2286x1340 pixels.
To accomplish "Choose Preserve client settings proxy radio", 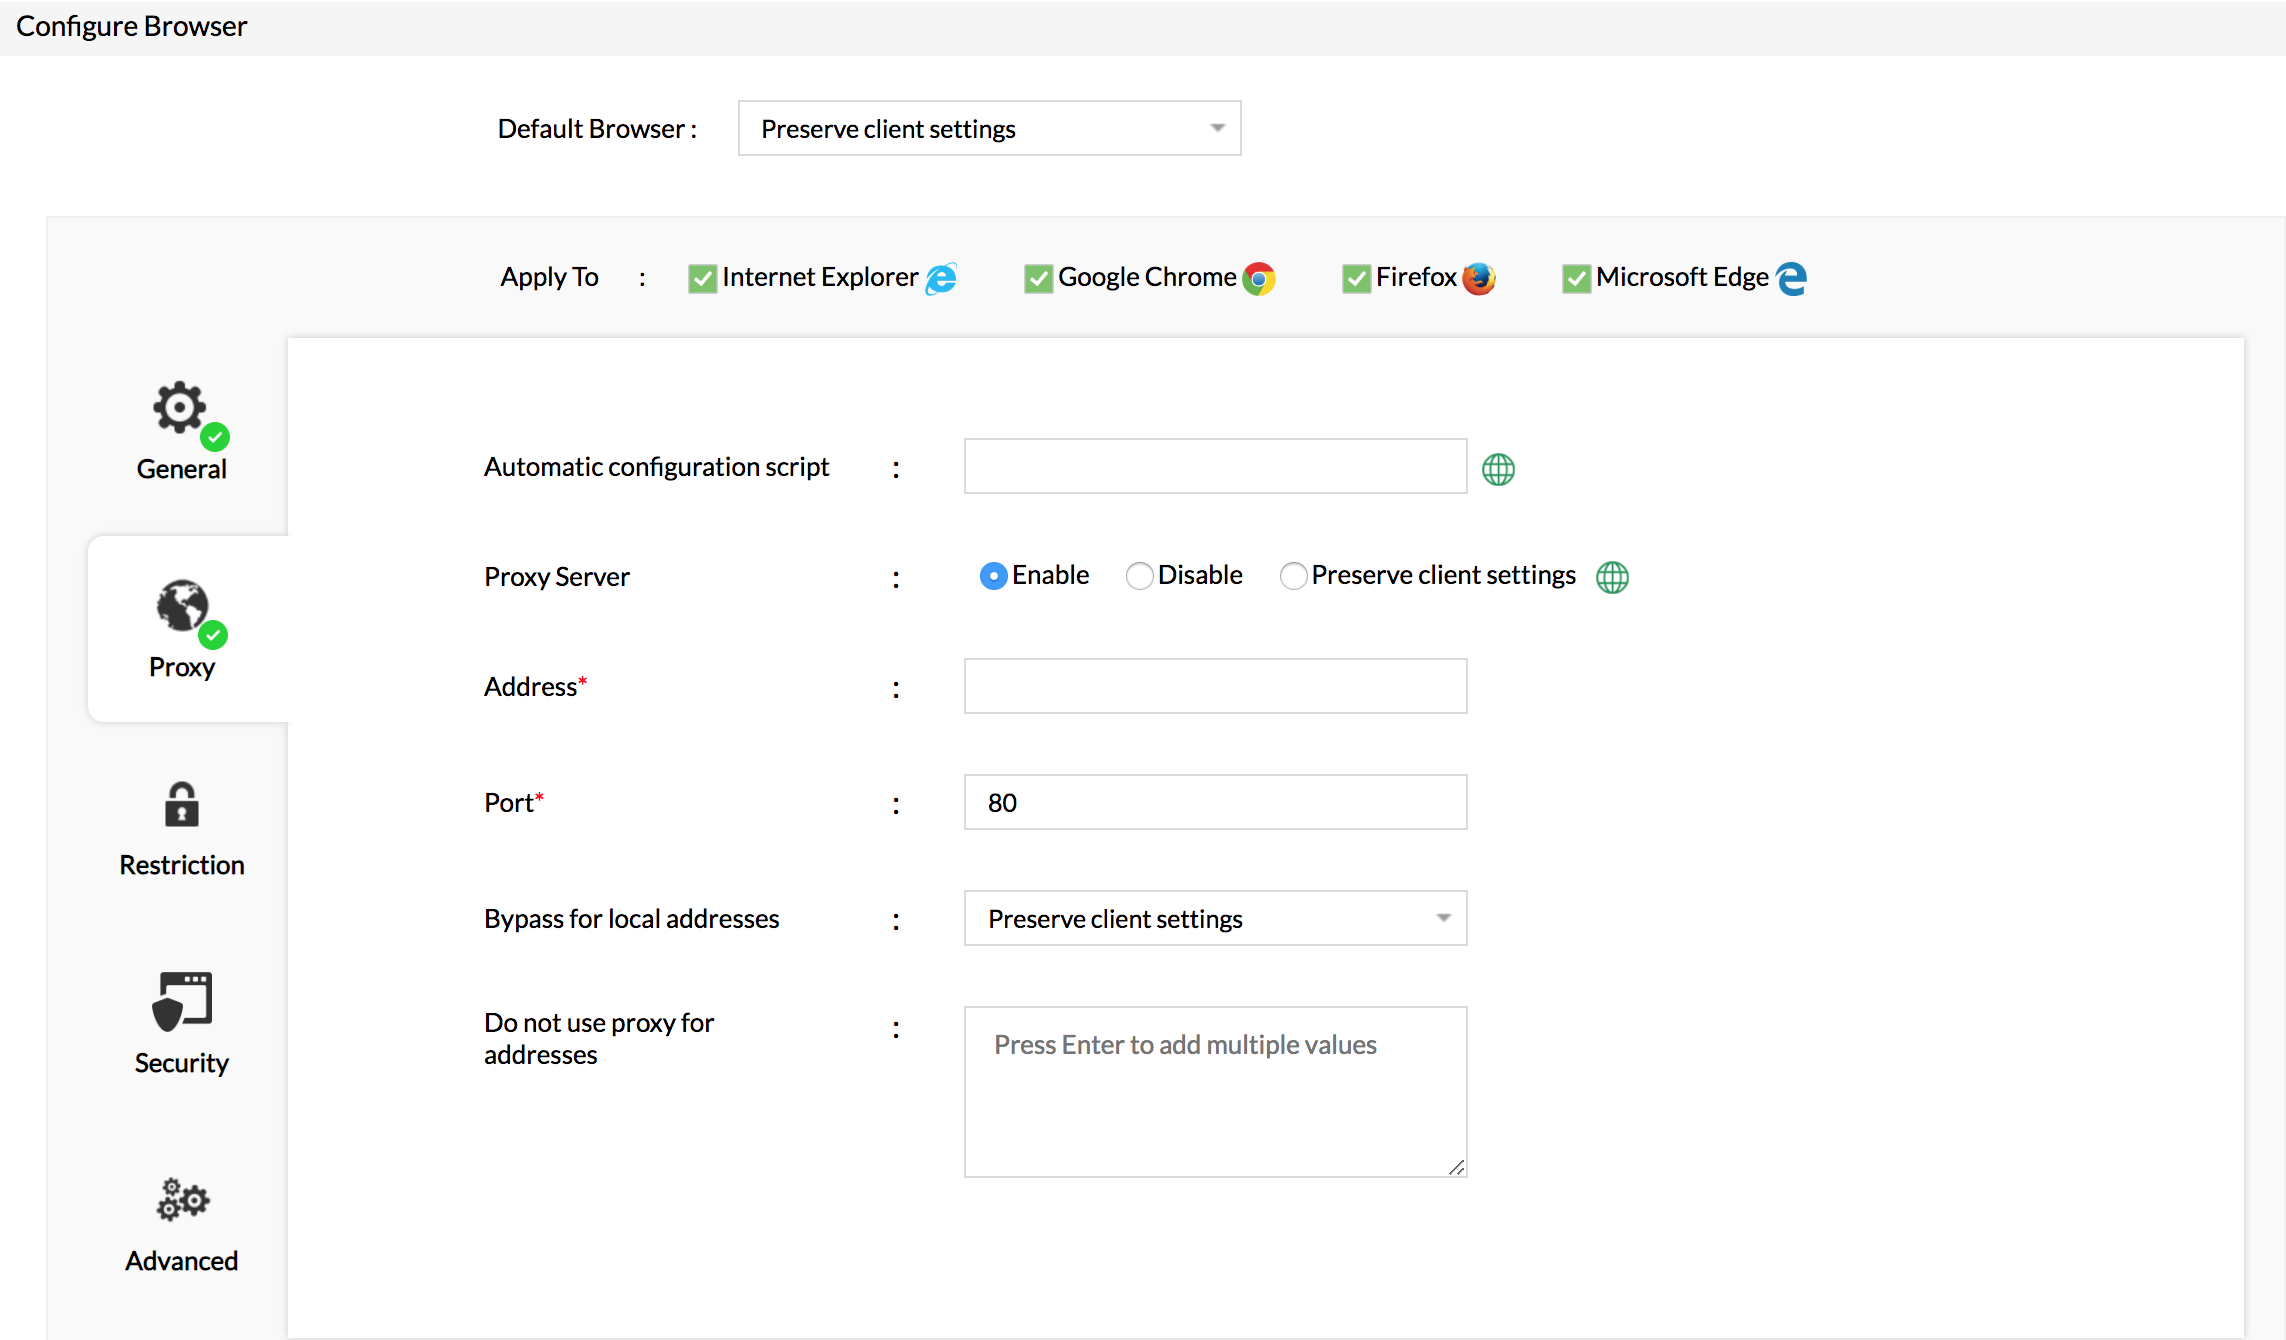I will (1292, 576).
